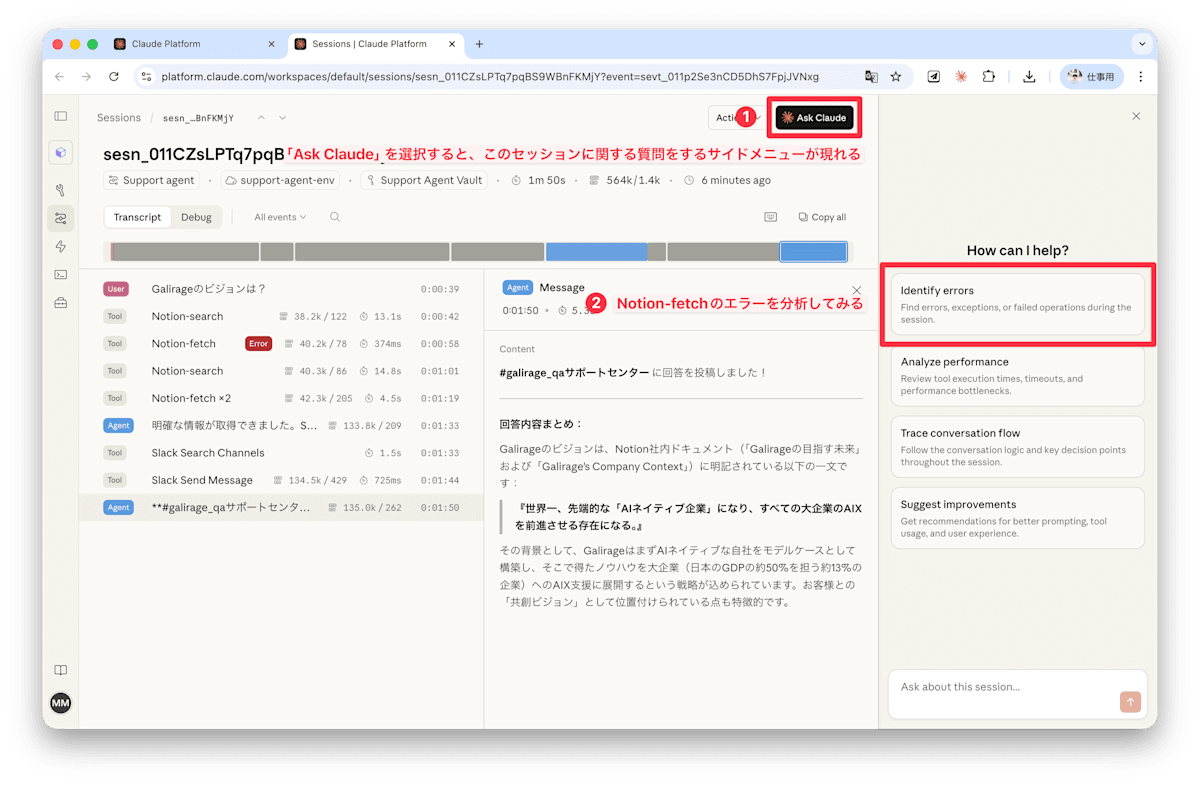This screenshot has width=1200, height=785.
Task: Select the highlighted sessions icon in sidebar
Action: pyautogui.click(x=61, y=218)
